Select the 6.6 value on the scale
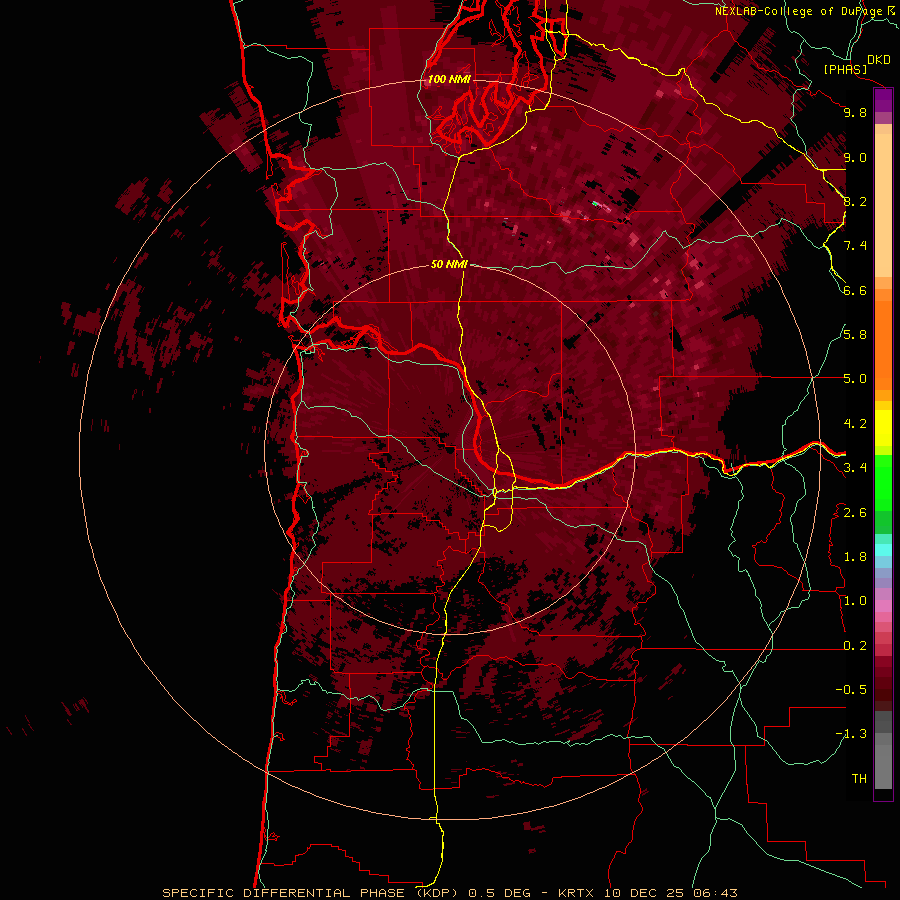 point(855,290)
